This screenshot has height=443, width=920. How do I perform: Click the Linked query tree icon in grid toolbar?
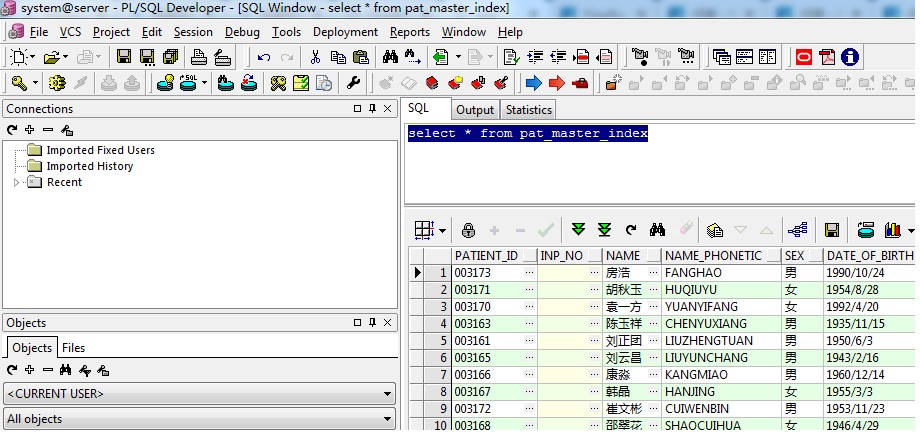[797, 230]
